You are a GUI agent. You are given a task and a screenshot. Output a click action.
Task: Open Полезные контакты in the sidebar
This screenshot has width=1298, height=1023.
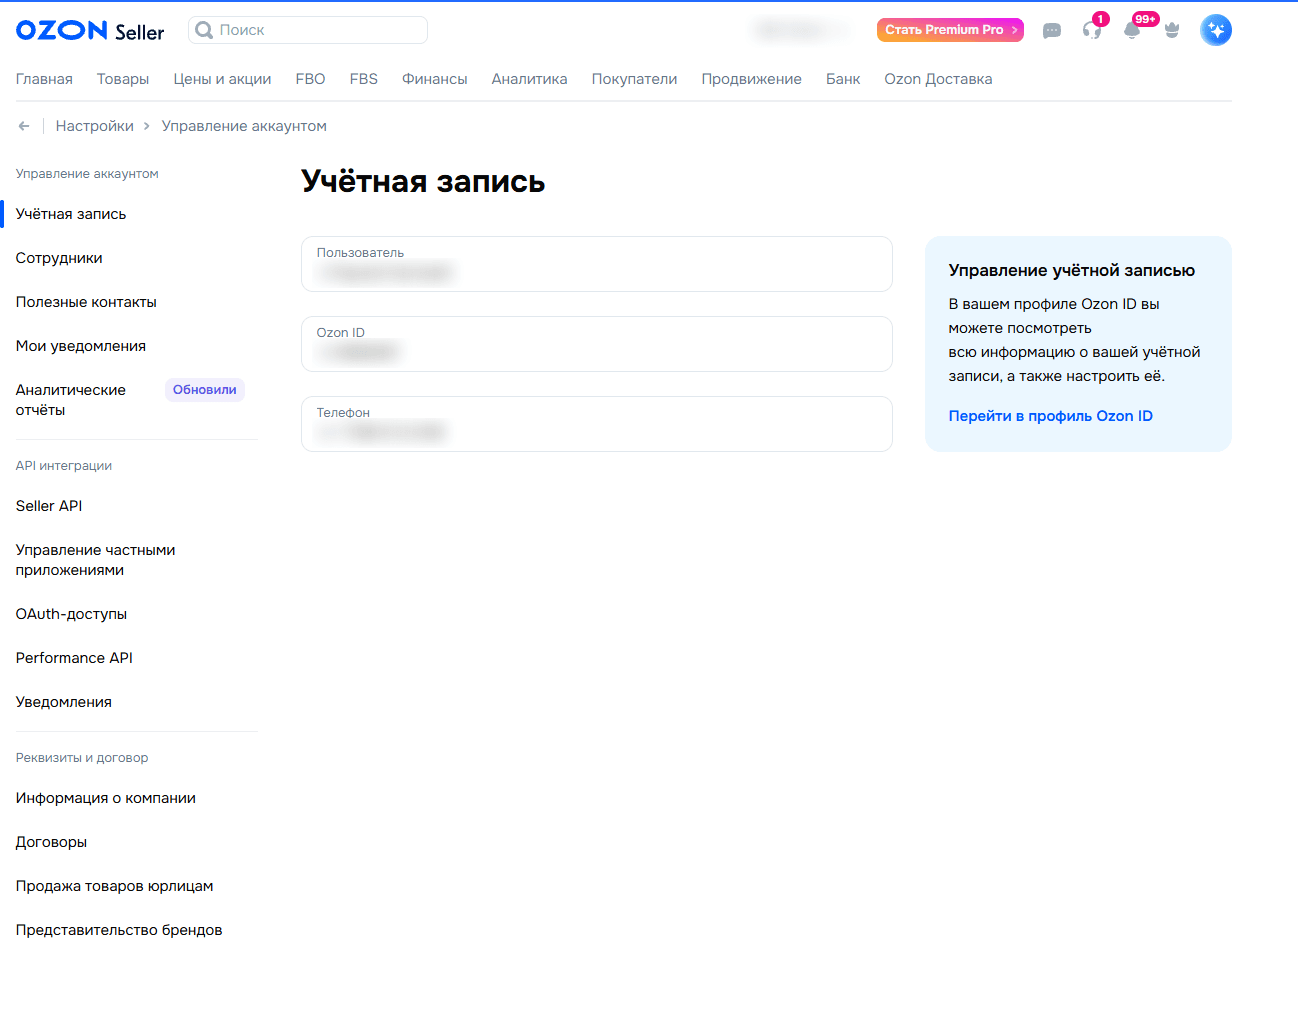(86, 302)
